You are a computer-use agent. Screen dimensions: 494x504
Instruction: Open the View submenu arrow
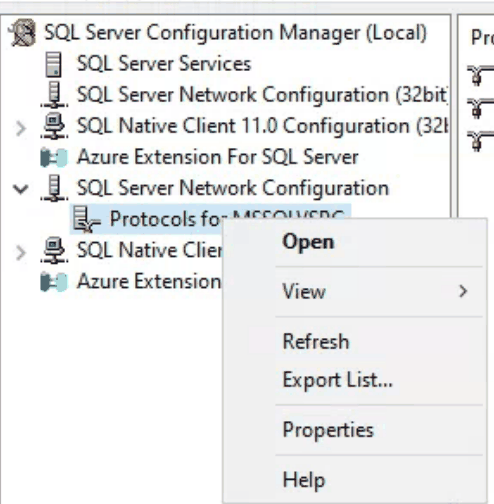[x=463, y=291]
